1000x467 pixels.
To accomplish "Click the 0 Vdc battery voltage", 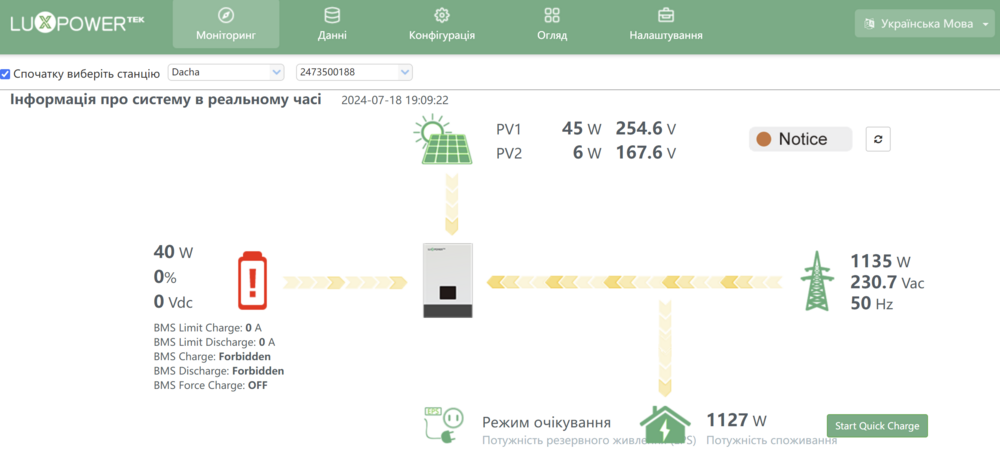I will click(x=173, y=302).
